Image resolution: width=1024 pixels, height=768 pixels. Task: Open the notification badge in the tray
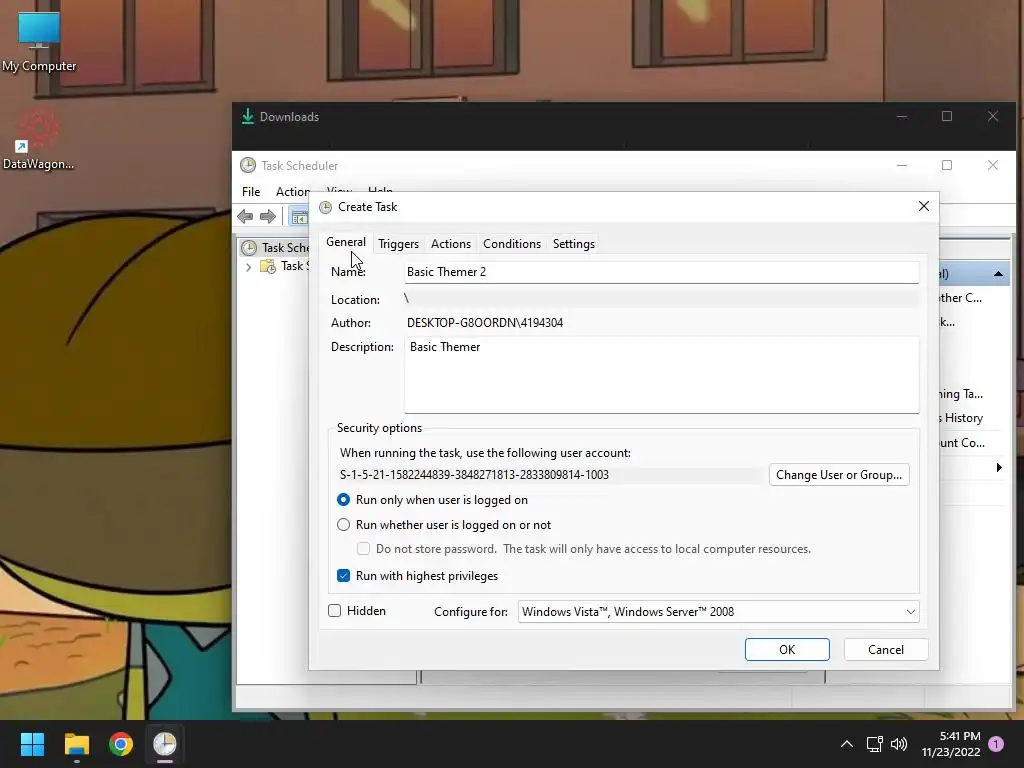click(x=996, y=744)
